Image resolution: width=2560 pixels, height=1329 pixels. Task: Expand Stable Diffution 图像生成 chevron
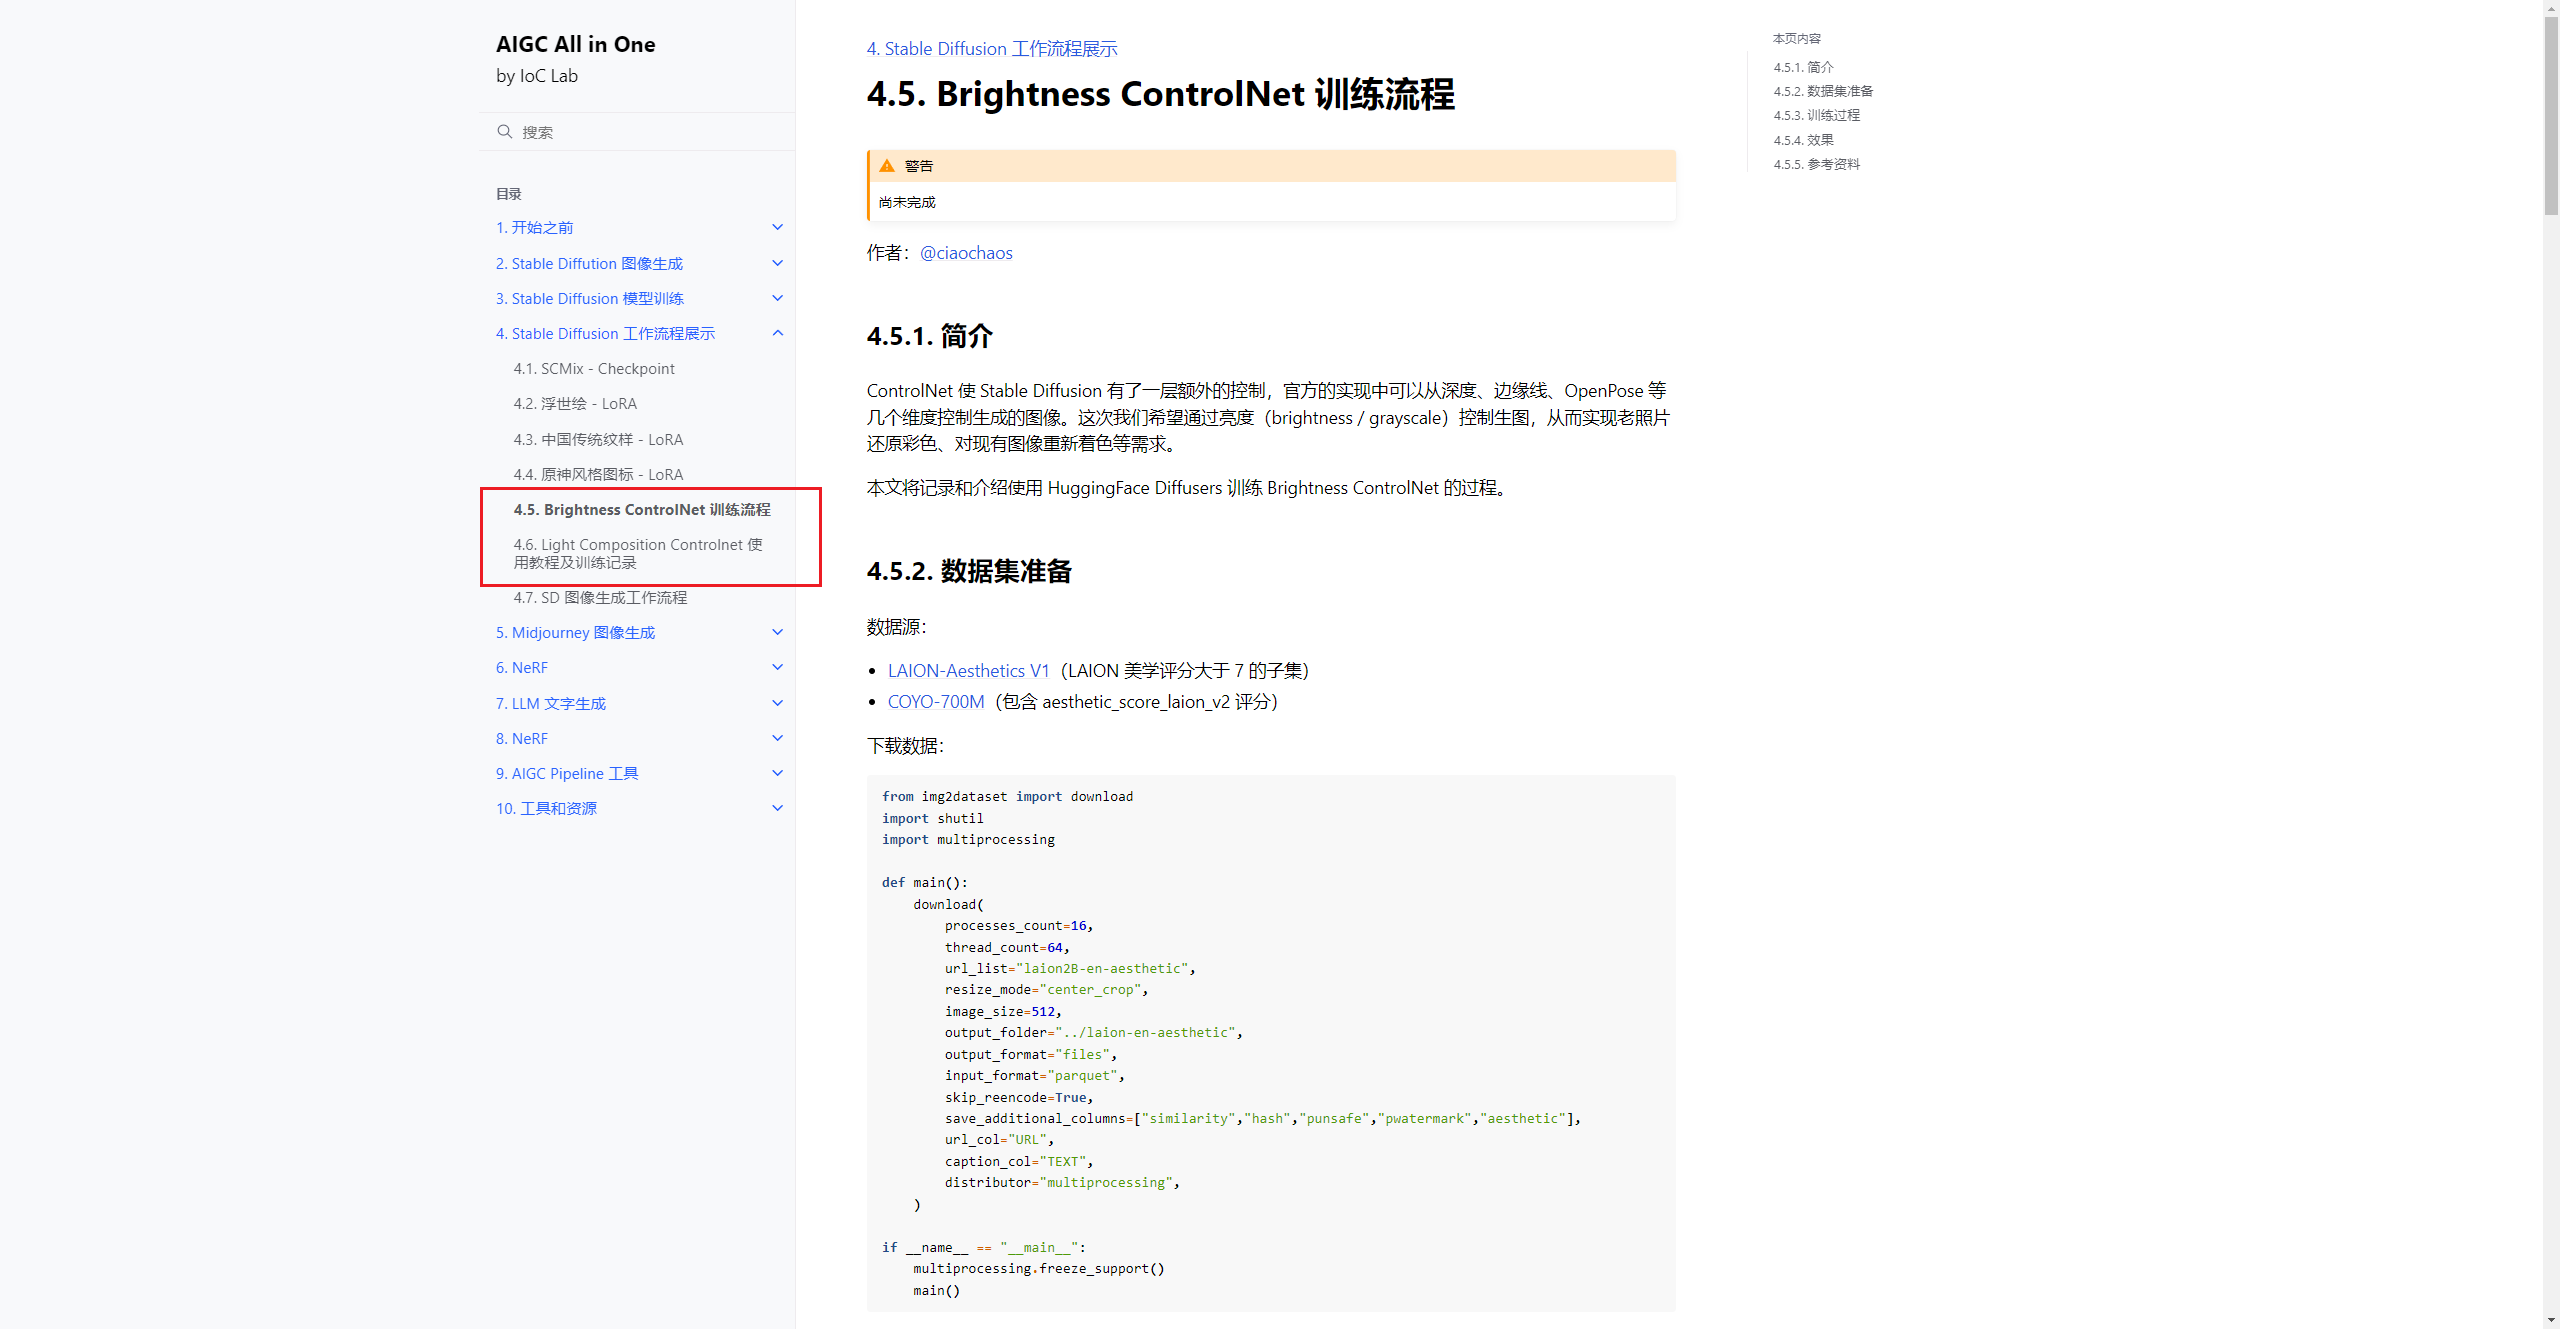(x=777, y=263)
